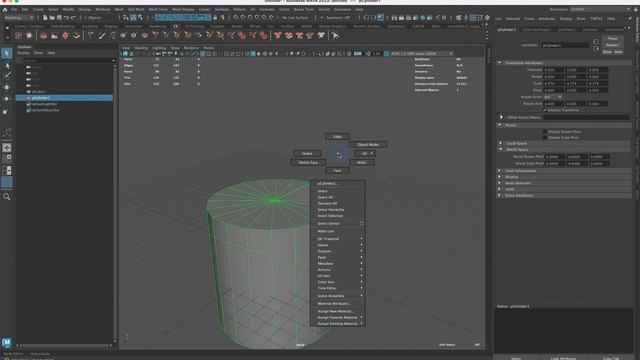This screenshot has width=640, height=360.
Task: Activate the Move tool in toolbox
Action: coord(7,87)
